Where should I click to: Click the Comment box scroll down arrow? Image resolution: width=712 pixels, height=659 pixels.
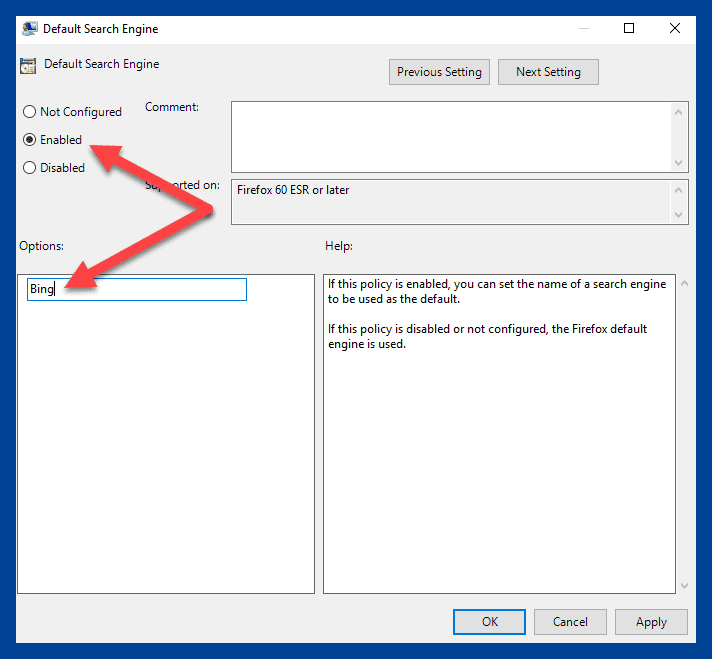point(678,163)
